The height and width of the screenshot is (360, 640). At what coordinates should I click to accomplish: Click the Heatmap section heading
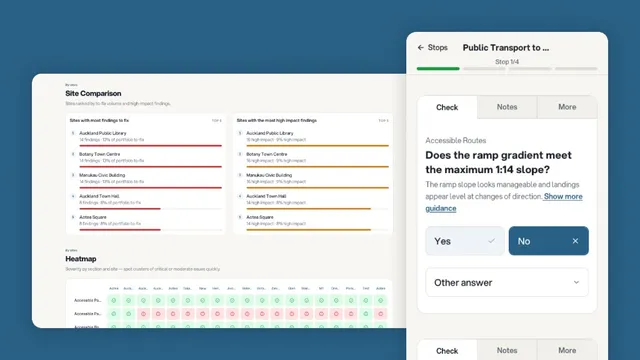pyautogui.click(x=81, y=259)
